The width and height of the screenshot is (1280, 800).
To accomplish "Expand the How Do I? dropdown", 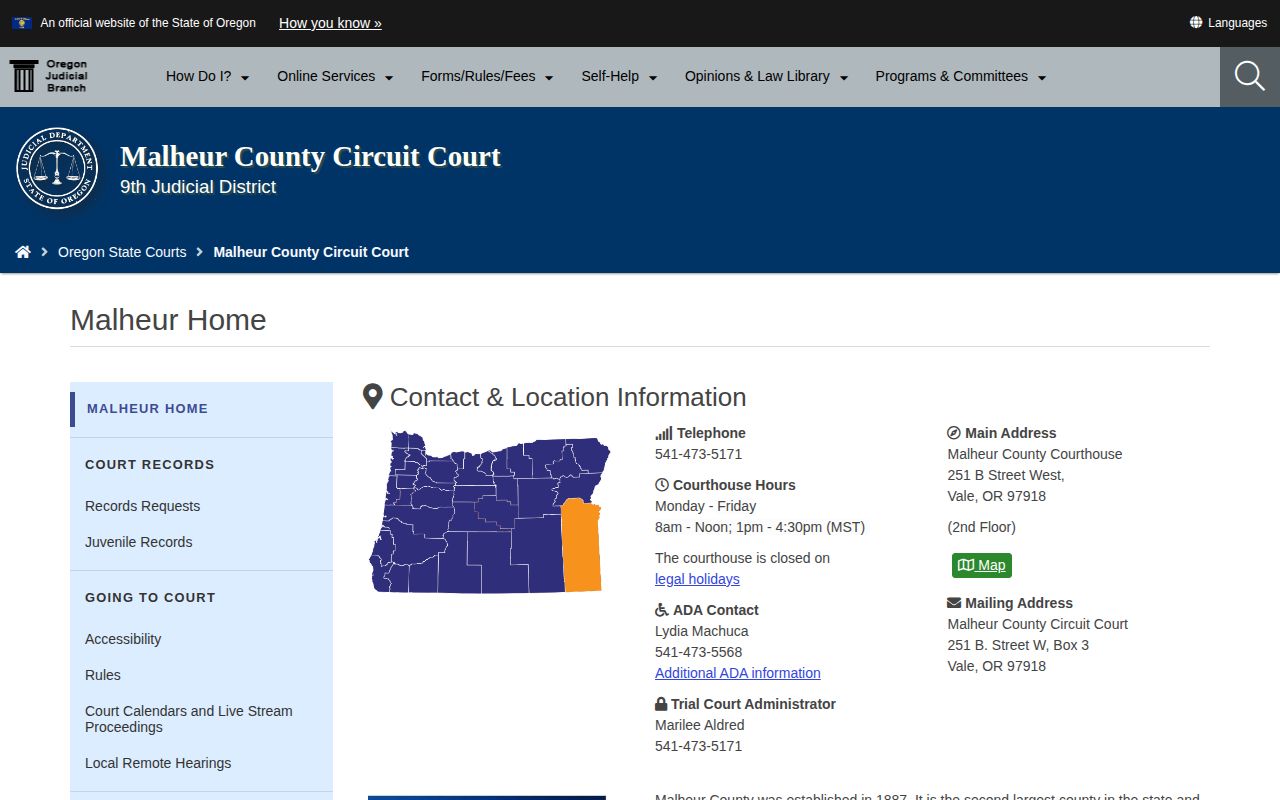I will point(208,76).
